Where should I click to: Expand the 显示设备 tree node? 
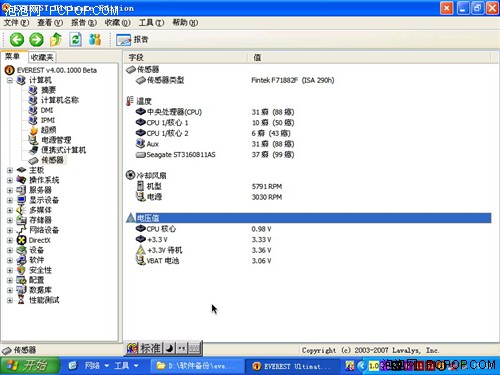[10, 200]
